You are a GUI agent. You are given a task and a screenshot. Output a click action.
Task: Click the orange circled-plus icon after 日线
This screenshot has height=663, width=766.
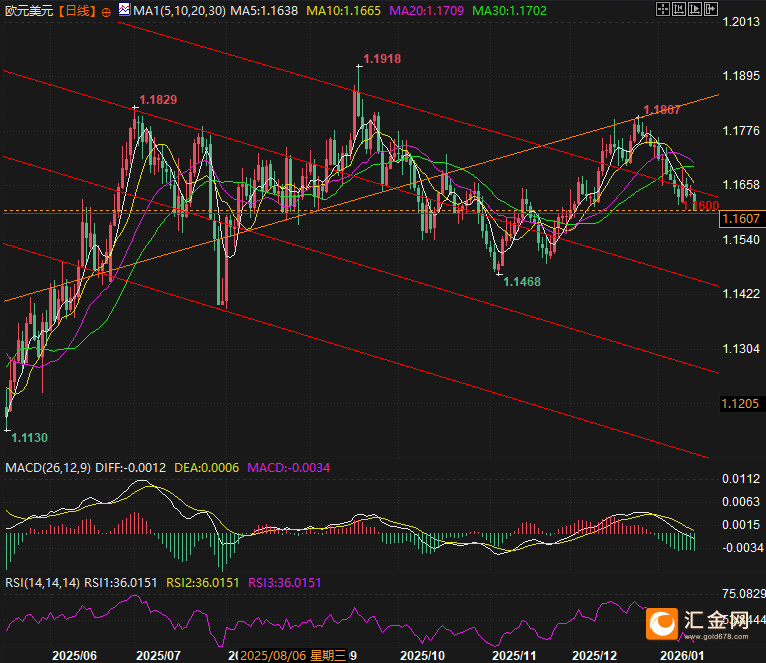pos(106,12)
